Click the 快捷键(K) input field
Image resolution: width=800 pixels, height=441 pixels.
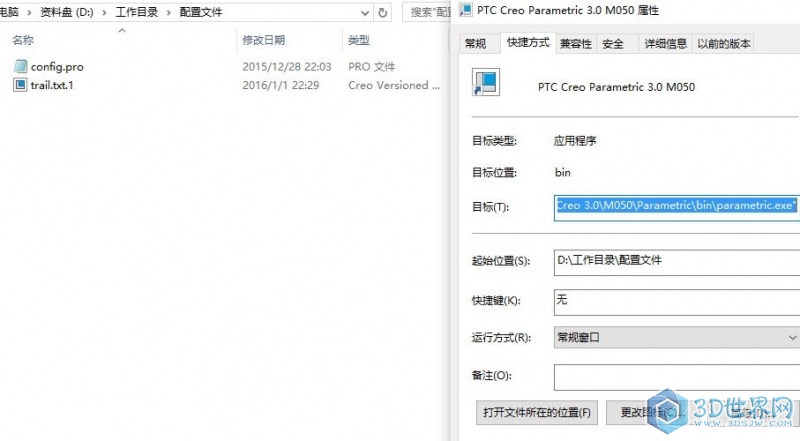click(677, 302)
